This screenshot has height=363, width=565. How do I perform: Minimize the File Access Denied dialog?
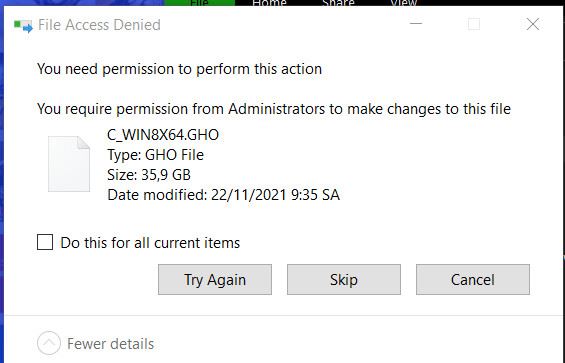(416, 24)
